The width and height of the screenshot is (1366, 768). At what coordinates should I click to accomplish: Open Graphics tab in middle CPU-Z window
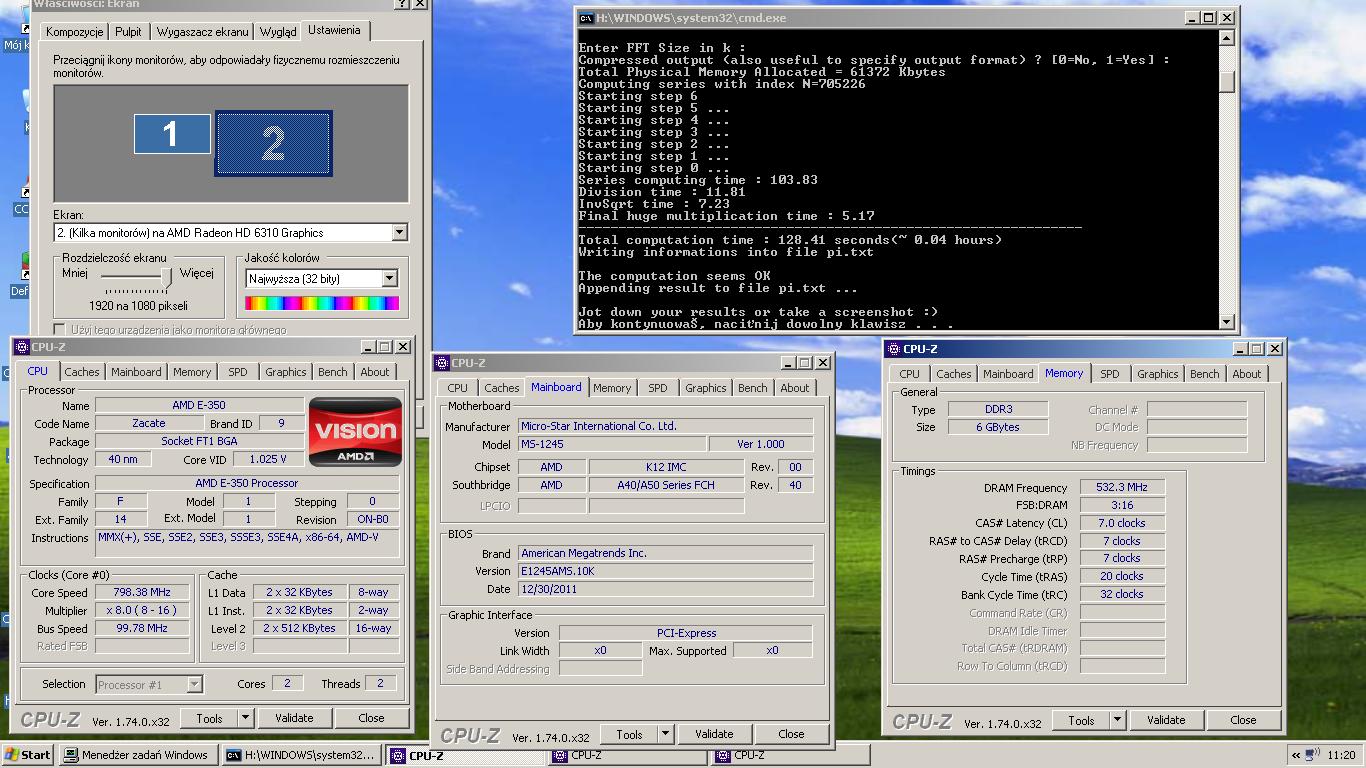pos(706,388)
